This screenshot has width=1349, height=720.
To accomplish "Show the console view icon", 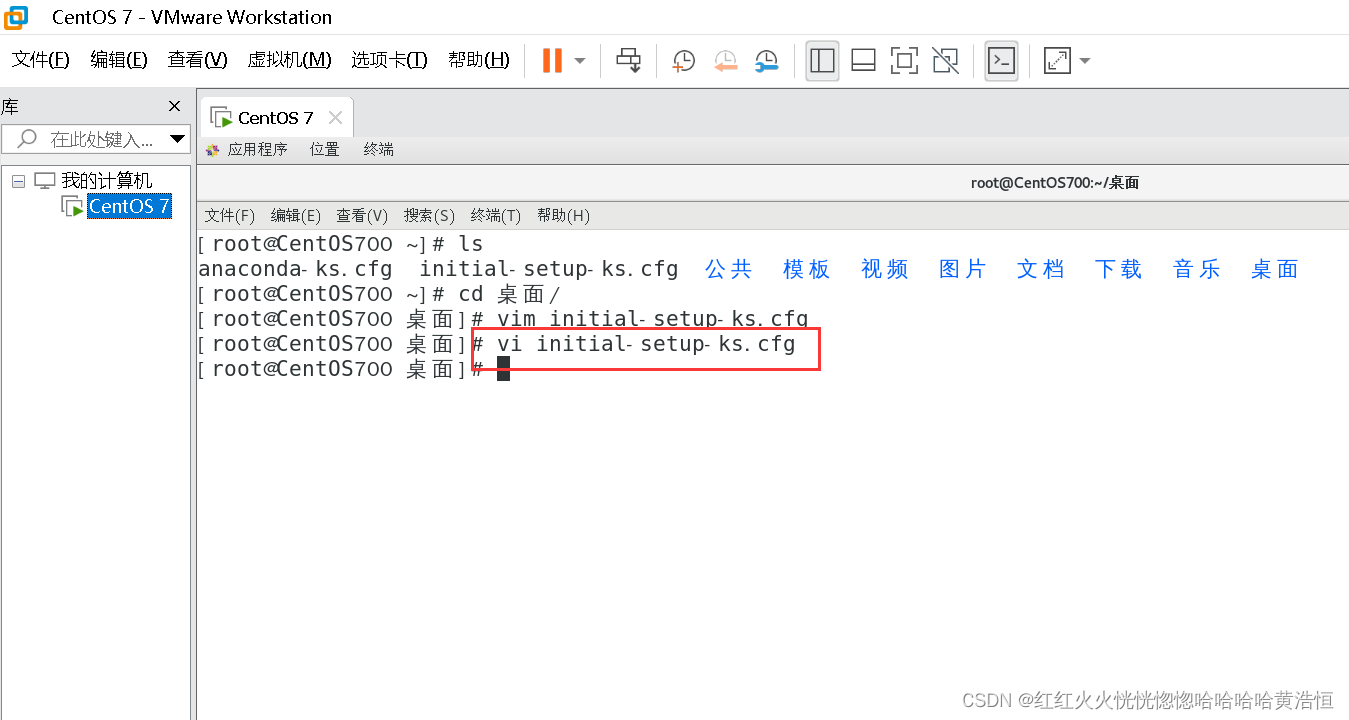I will (1001, 61).
